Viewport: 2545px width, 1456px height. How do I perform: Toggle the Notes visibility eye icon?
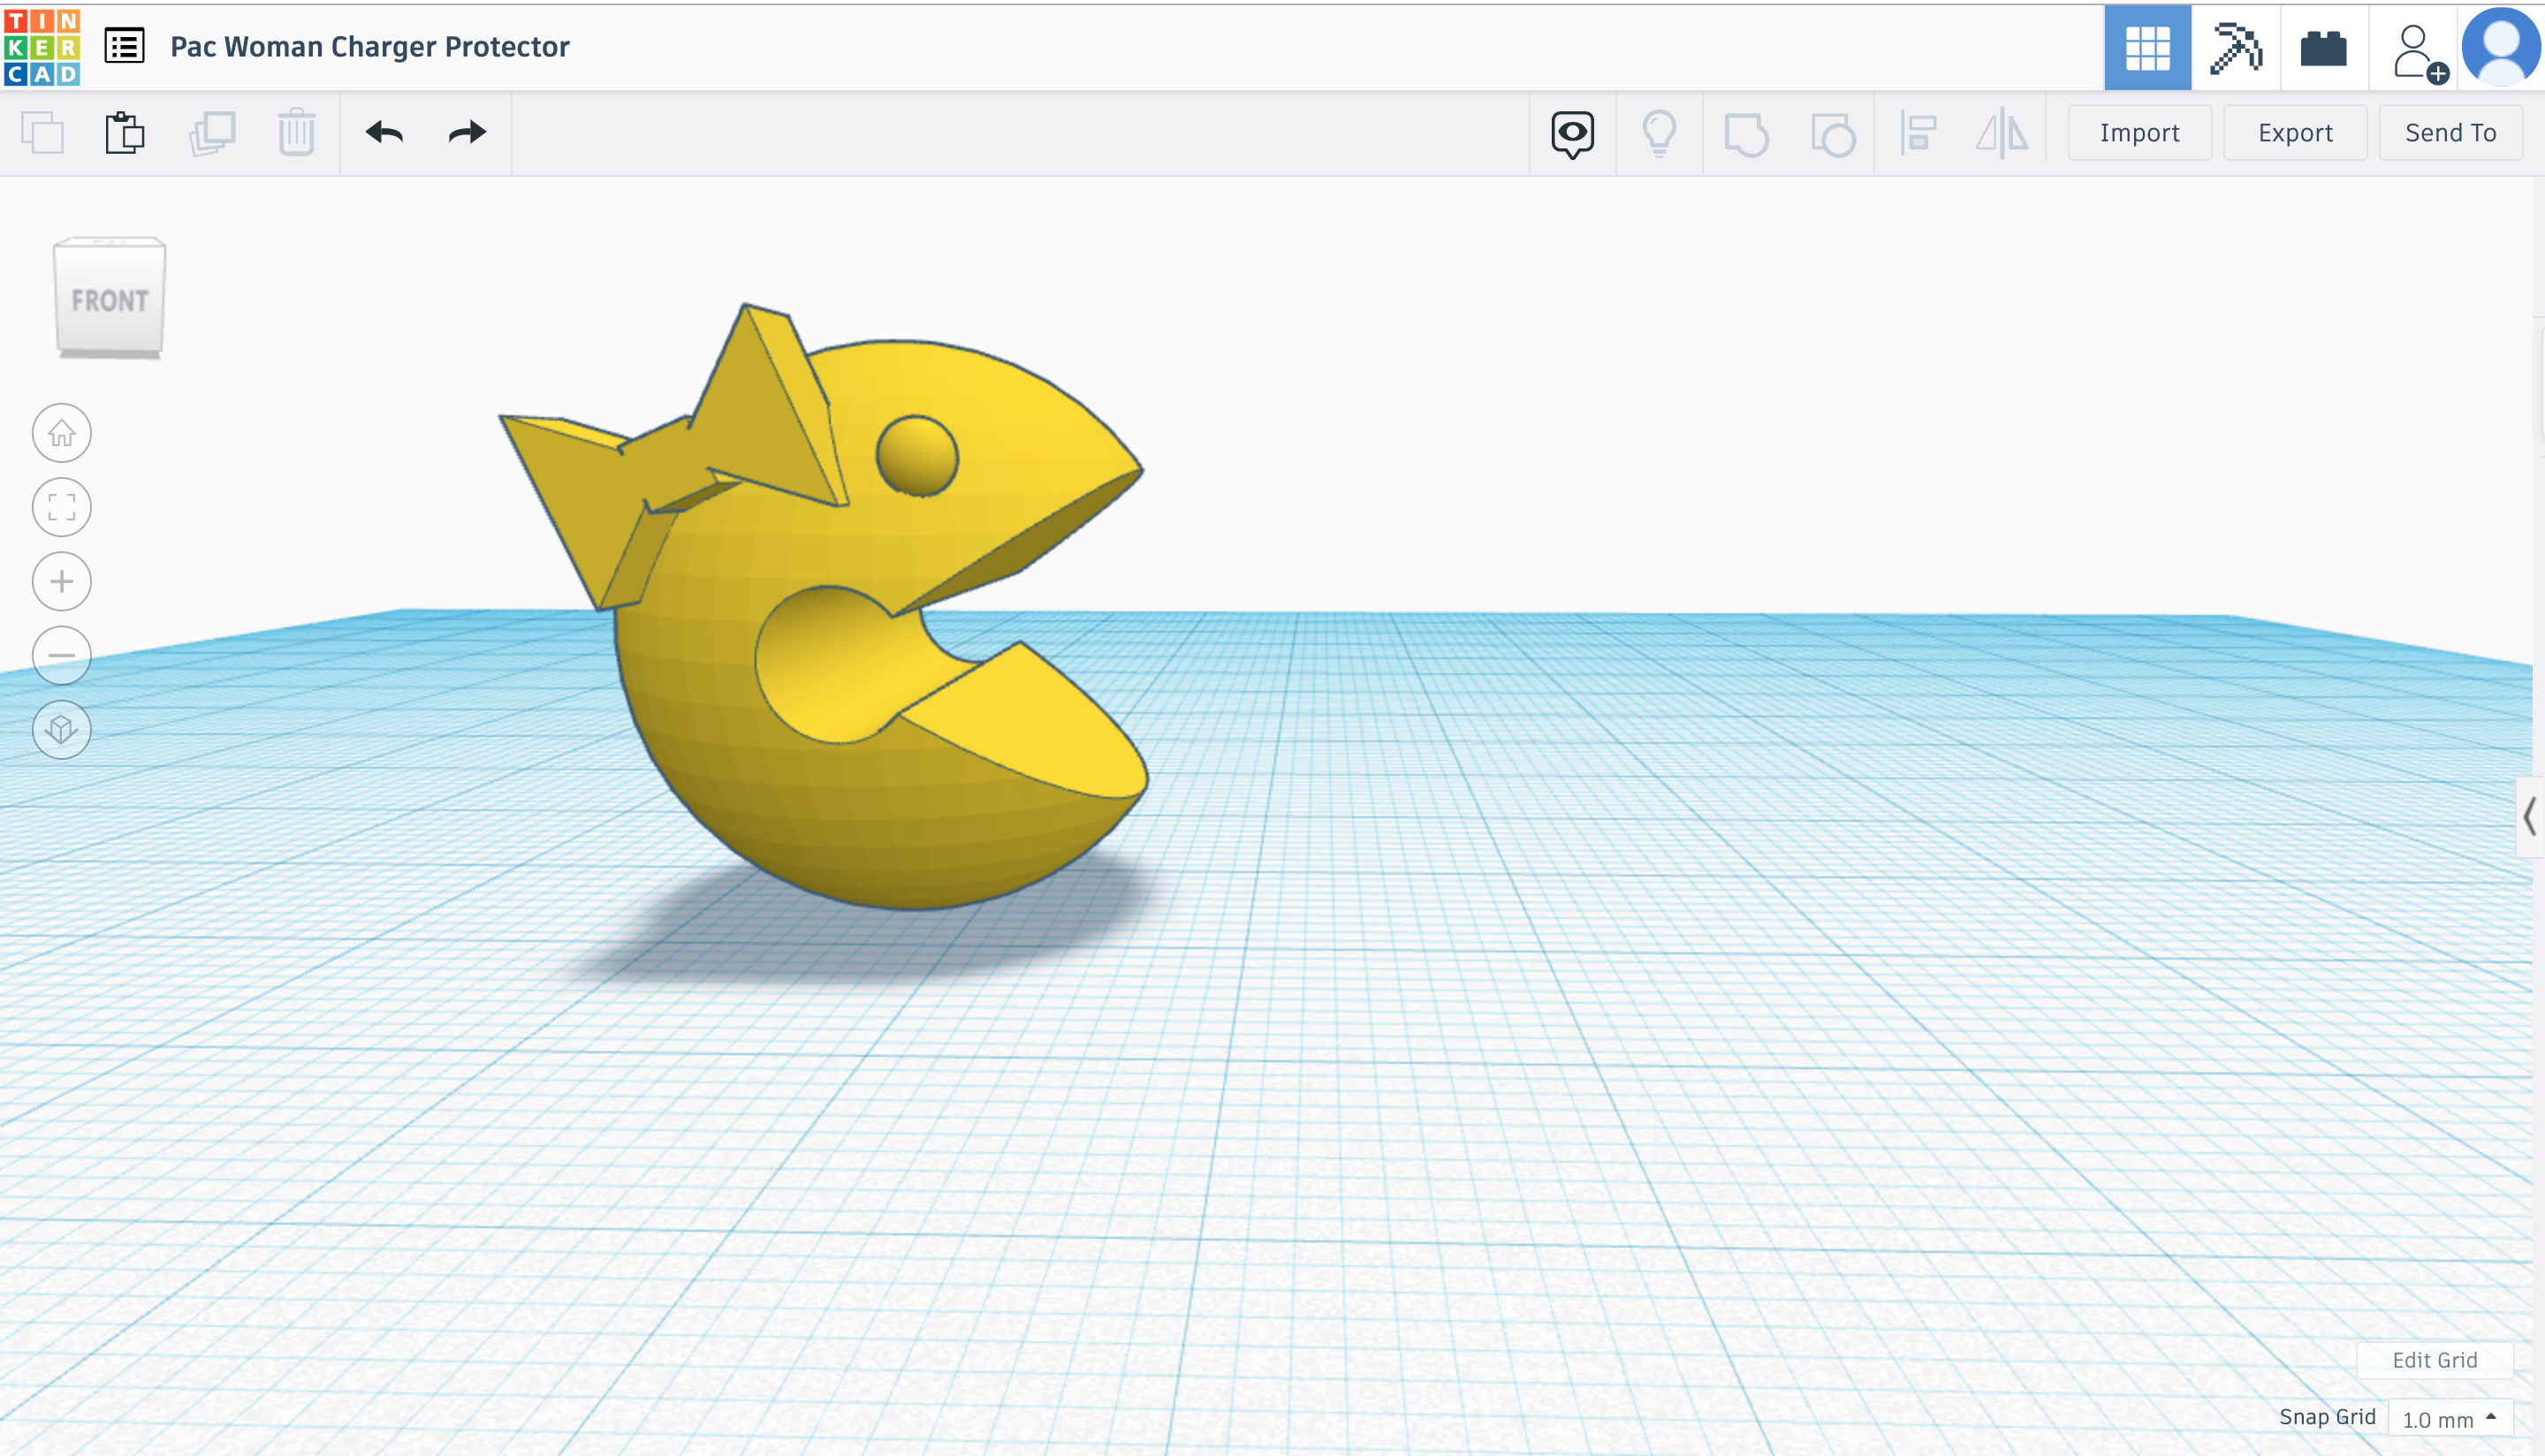click(x=1572, y=133)
